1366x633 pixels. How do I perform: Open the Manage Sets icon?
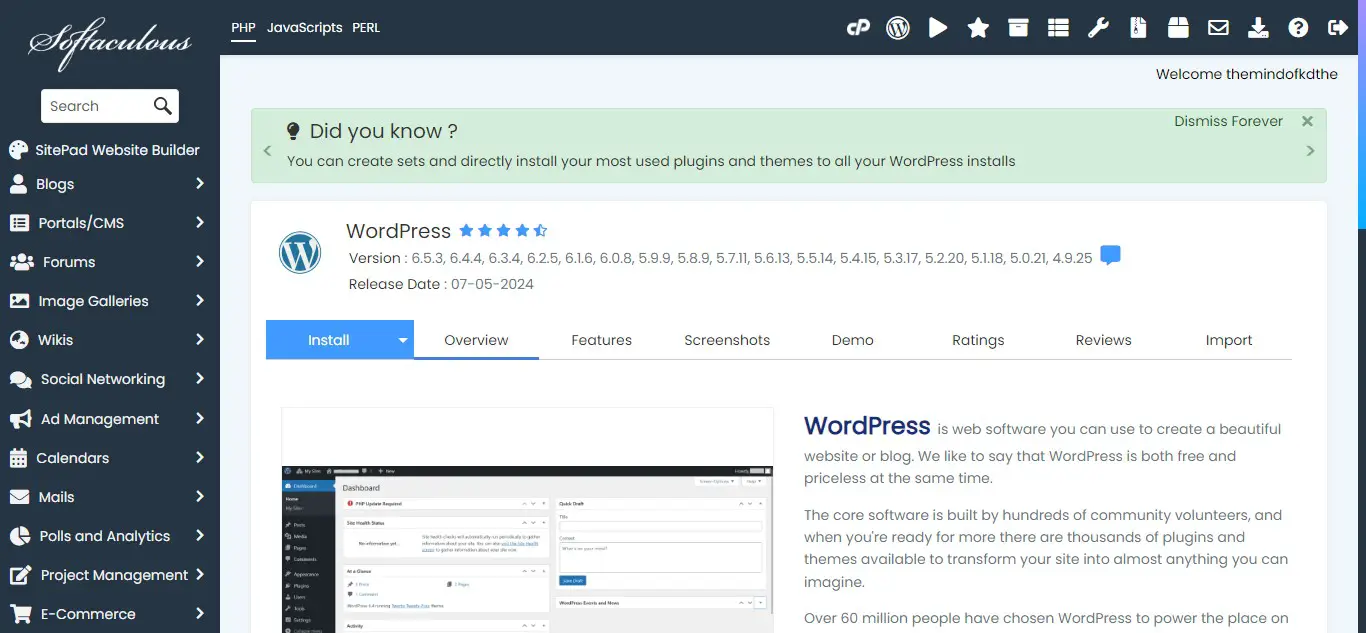(x=1178, y=28)
